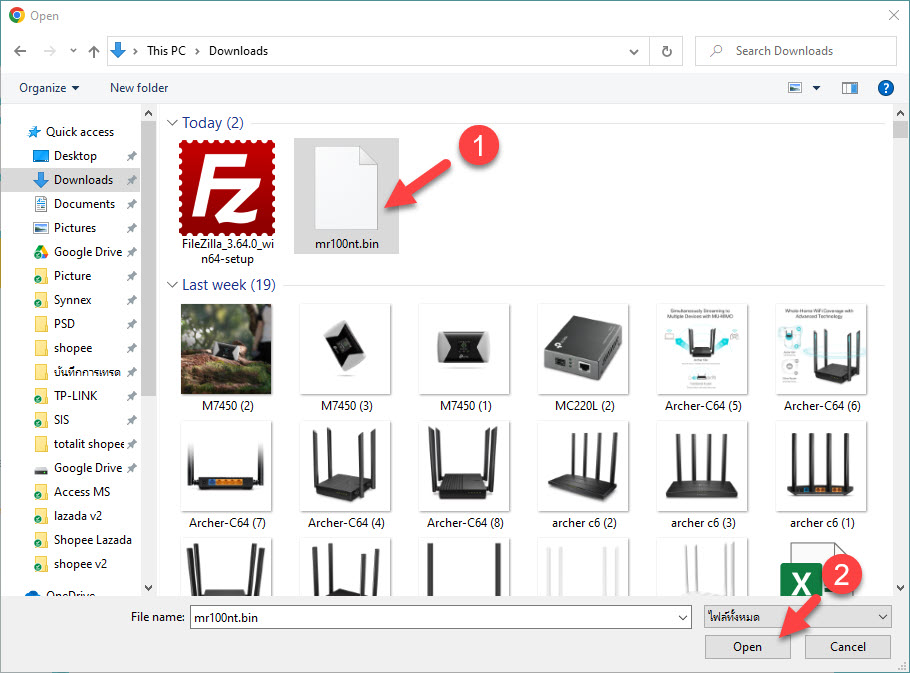Image resolution: width=910 pixels, height=673 pixels.
Task: Click the Forward navigation arrow
Action: (x=50, y=51)
